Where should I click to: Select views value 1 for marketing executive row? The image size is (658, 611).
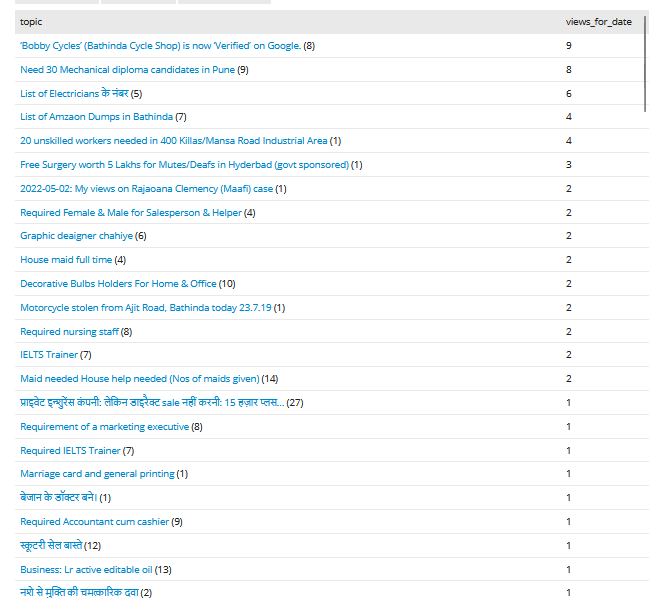[x=569, y=427]
